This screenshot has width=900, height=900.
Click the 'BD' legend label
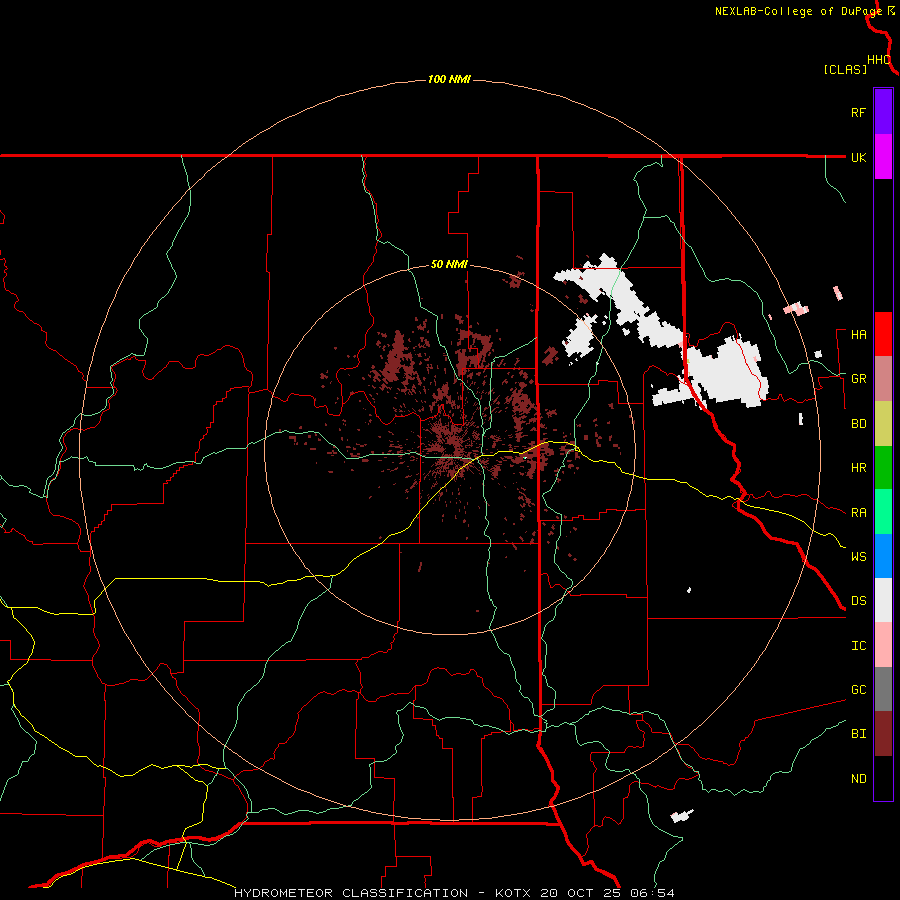858,424
